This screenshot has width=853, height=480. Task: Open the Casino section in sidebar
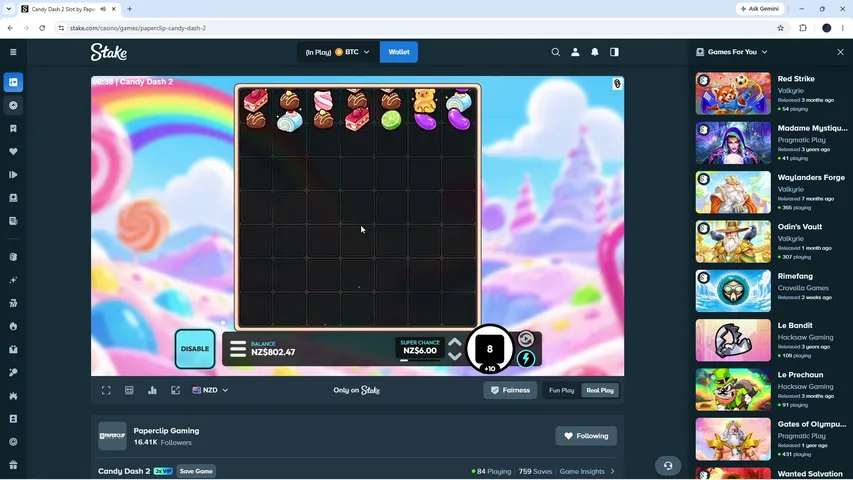coord(13,82)
